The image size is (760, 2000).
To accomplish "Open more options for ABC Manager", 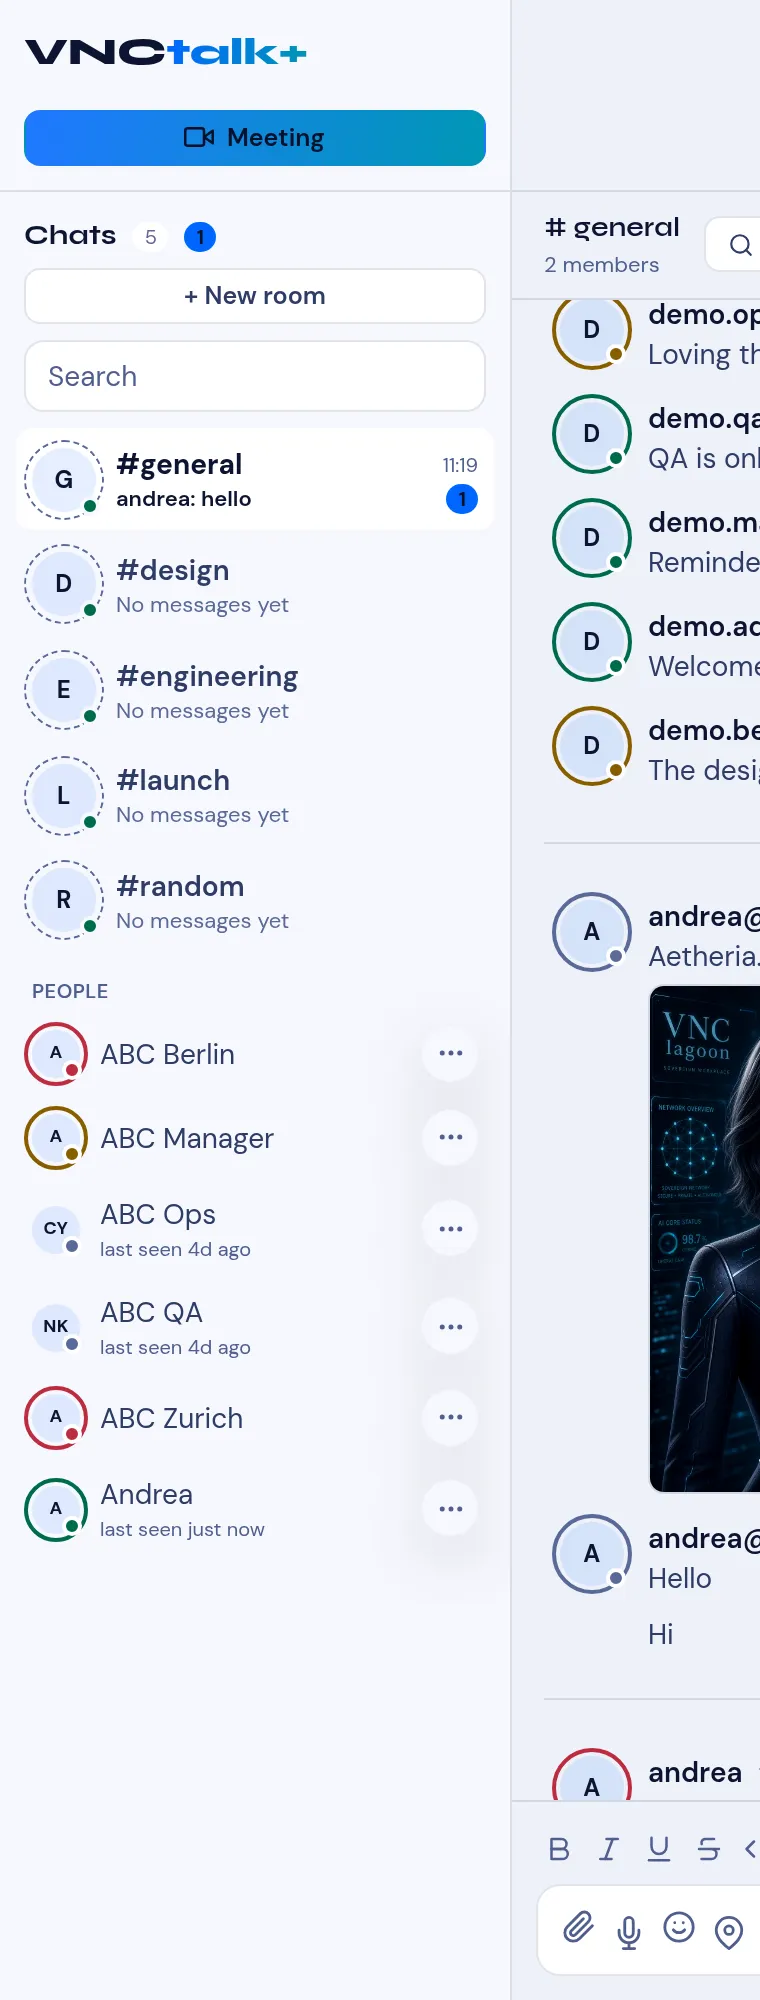I will pos(451,1137).
